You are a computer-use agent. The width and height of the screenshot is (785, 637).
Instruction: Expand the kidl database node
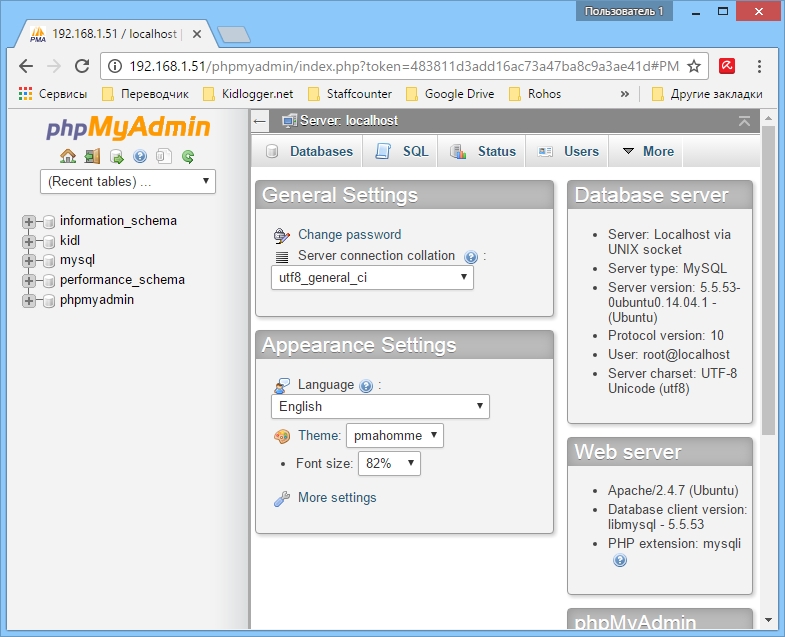(x=28, y=241)
